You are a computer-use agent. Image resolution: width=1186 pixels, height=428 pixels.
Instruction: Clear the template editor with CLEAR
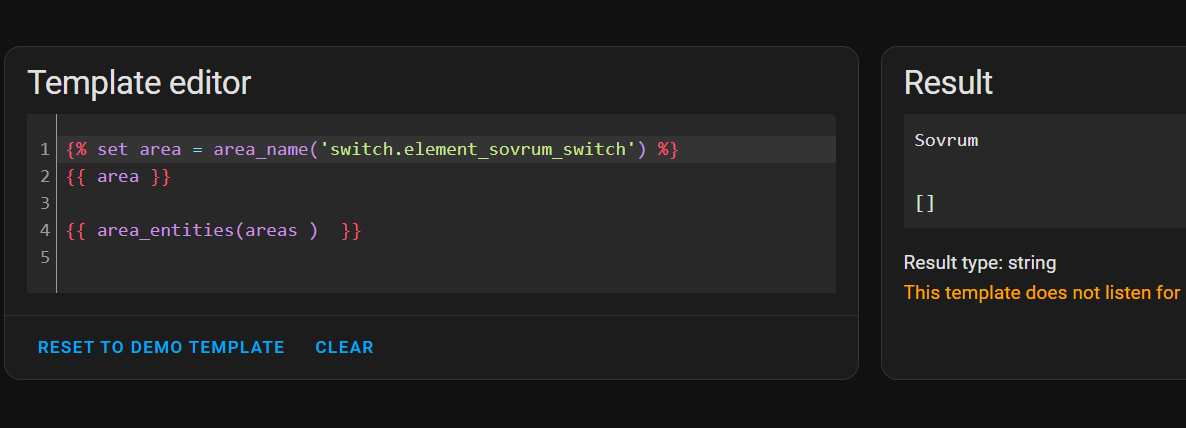(344, 347)
